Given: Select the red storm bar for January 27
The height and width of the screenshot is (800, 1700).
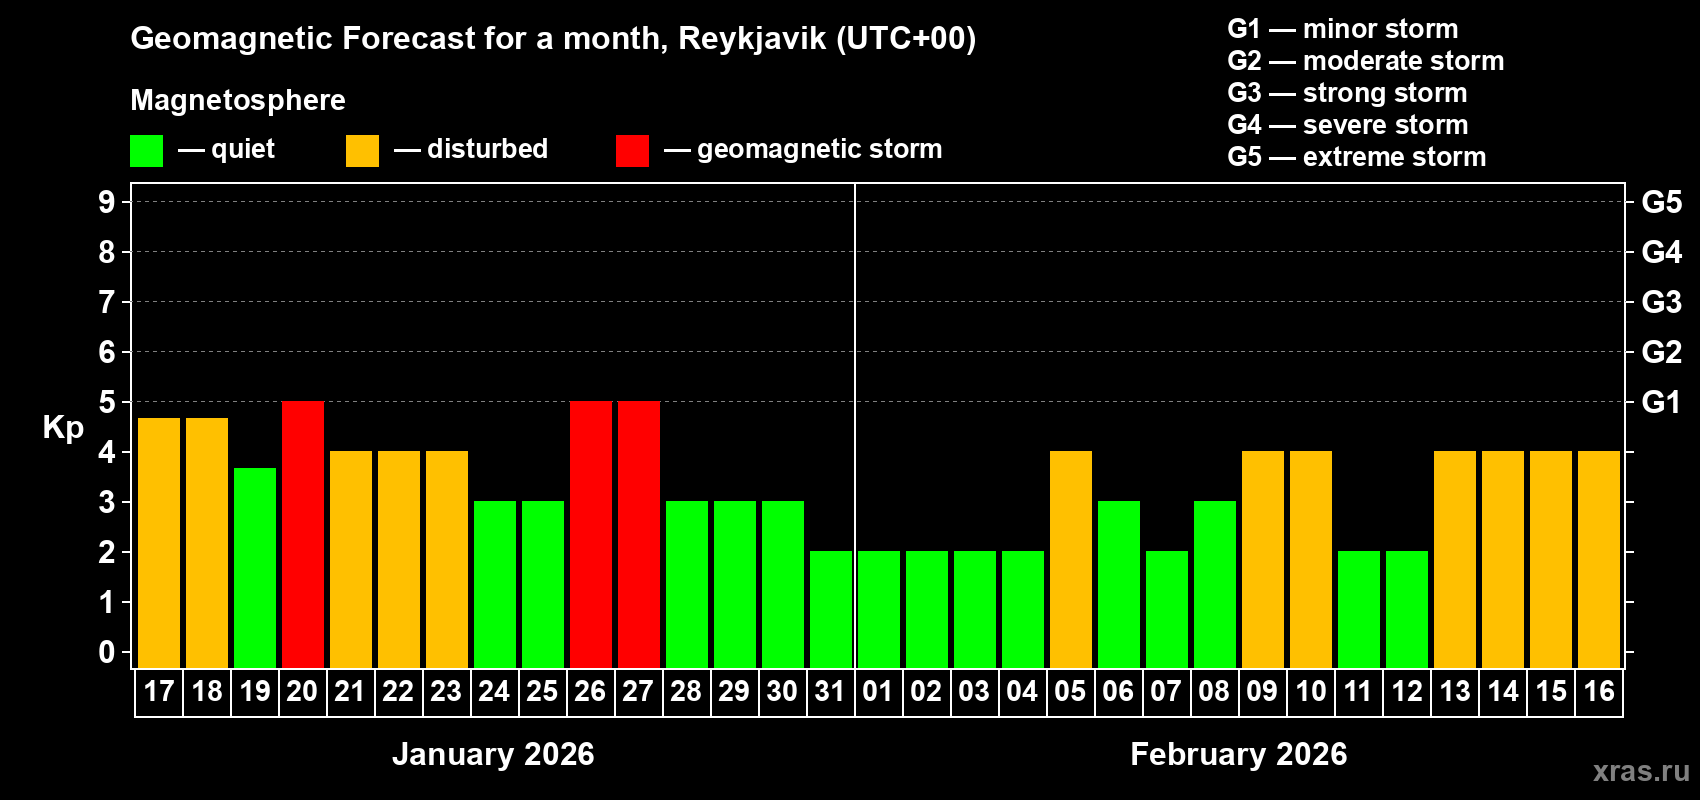Looking at the screenshot, I should [x=639, y=535].
